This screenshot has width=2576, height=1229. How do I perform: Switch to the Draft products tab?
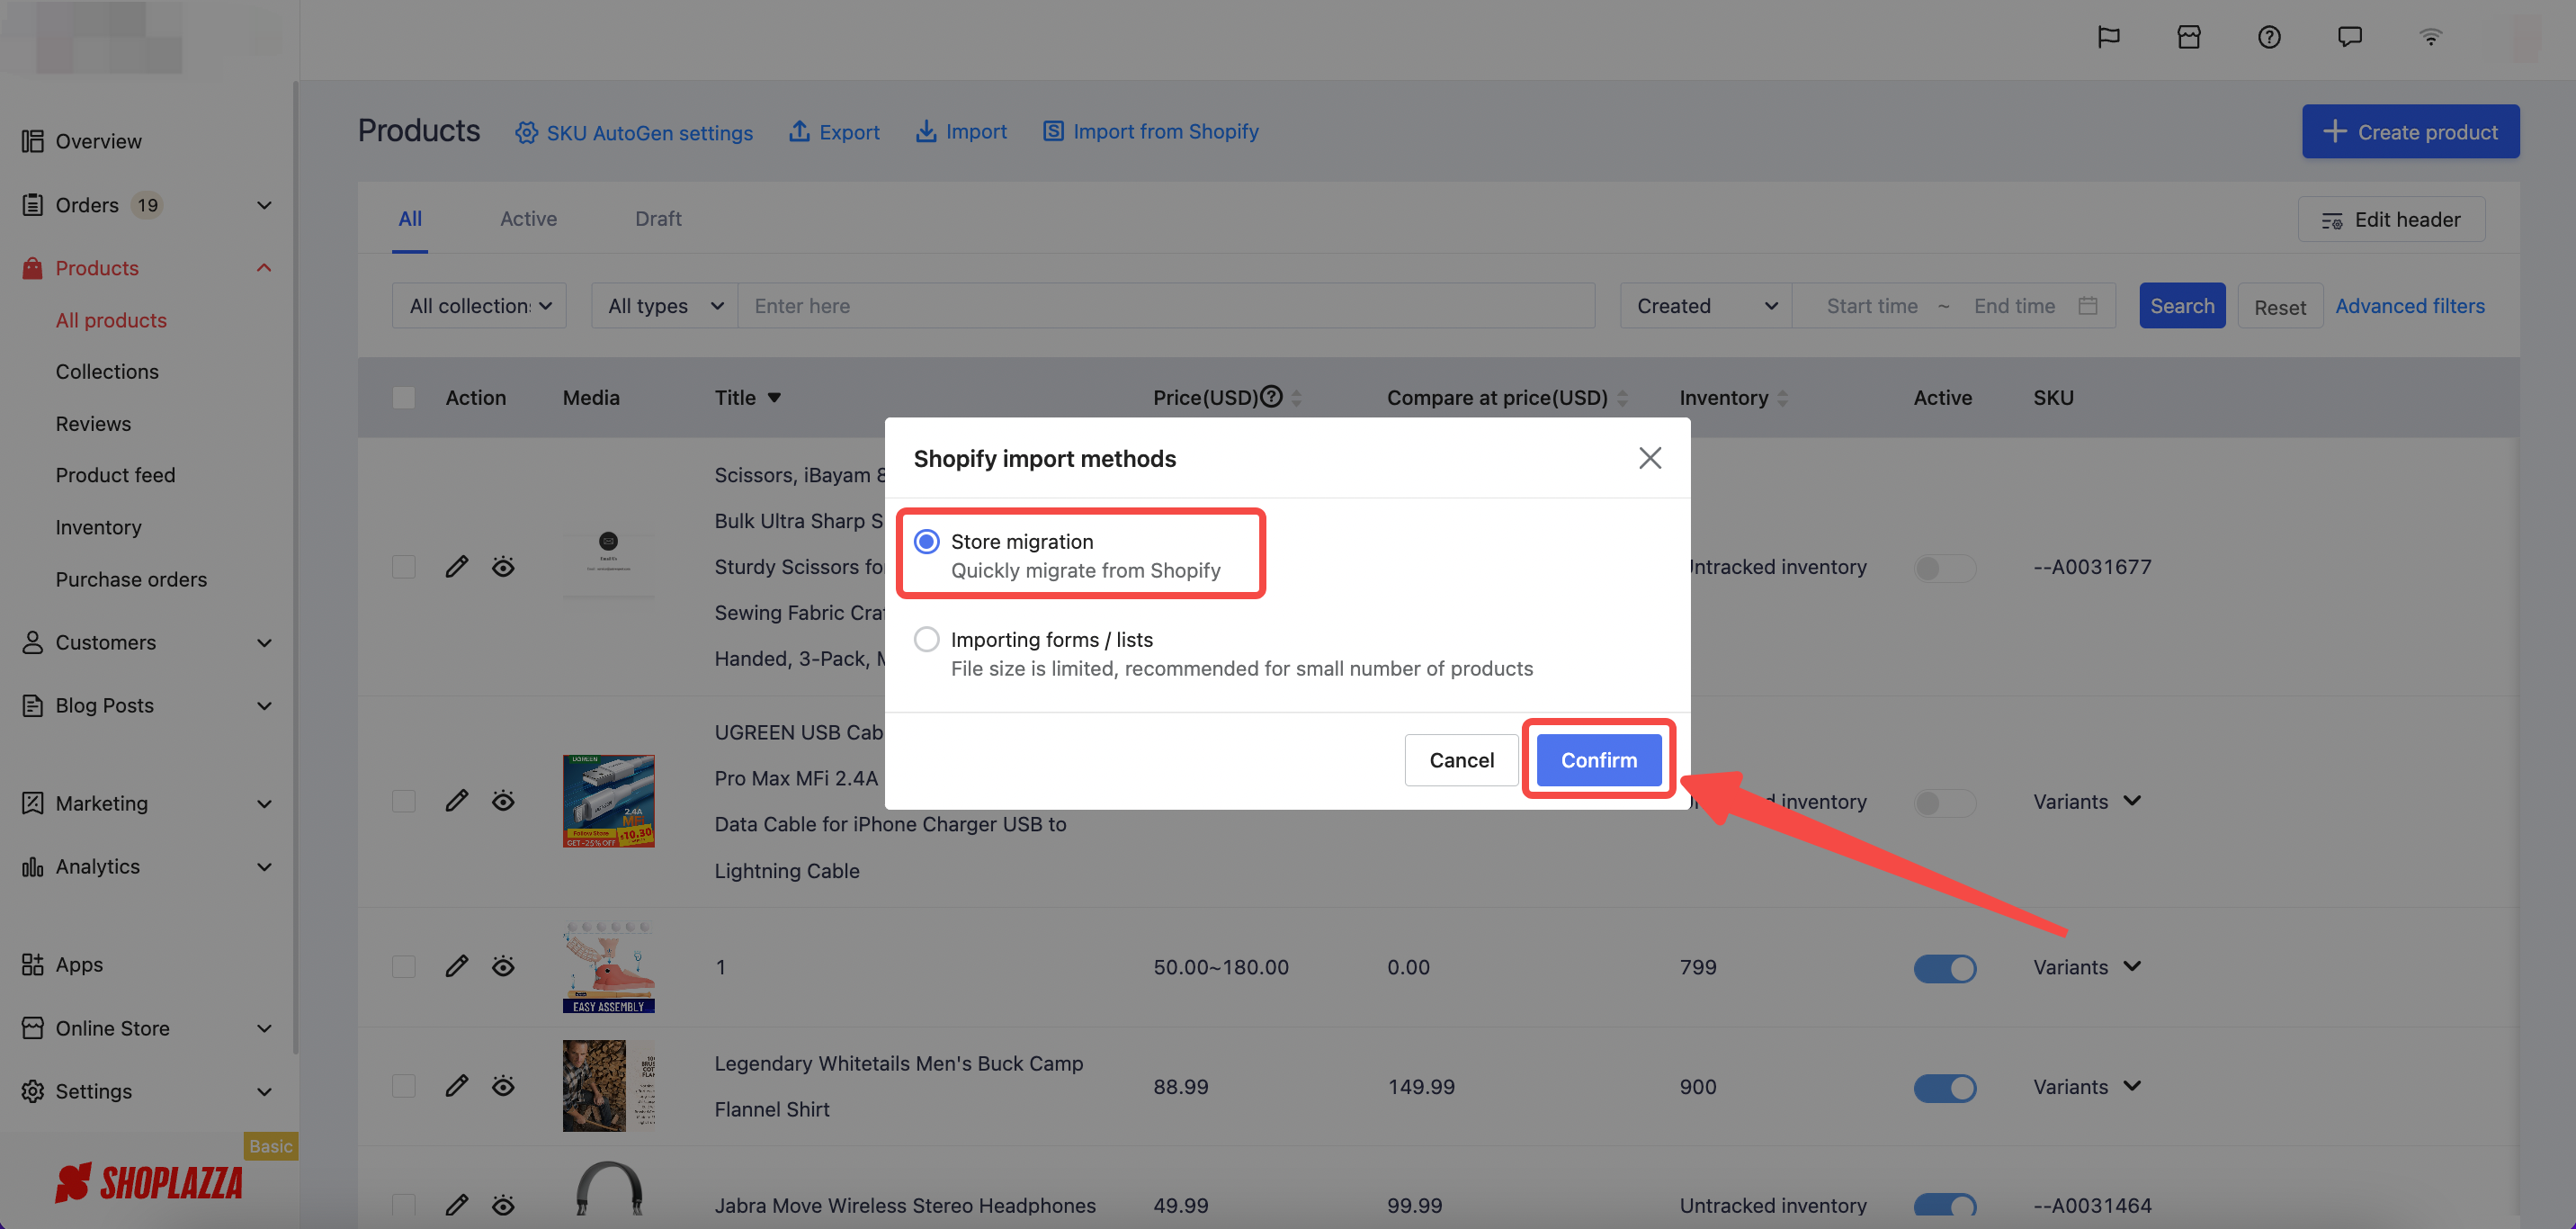coord(658,219)
